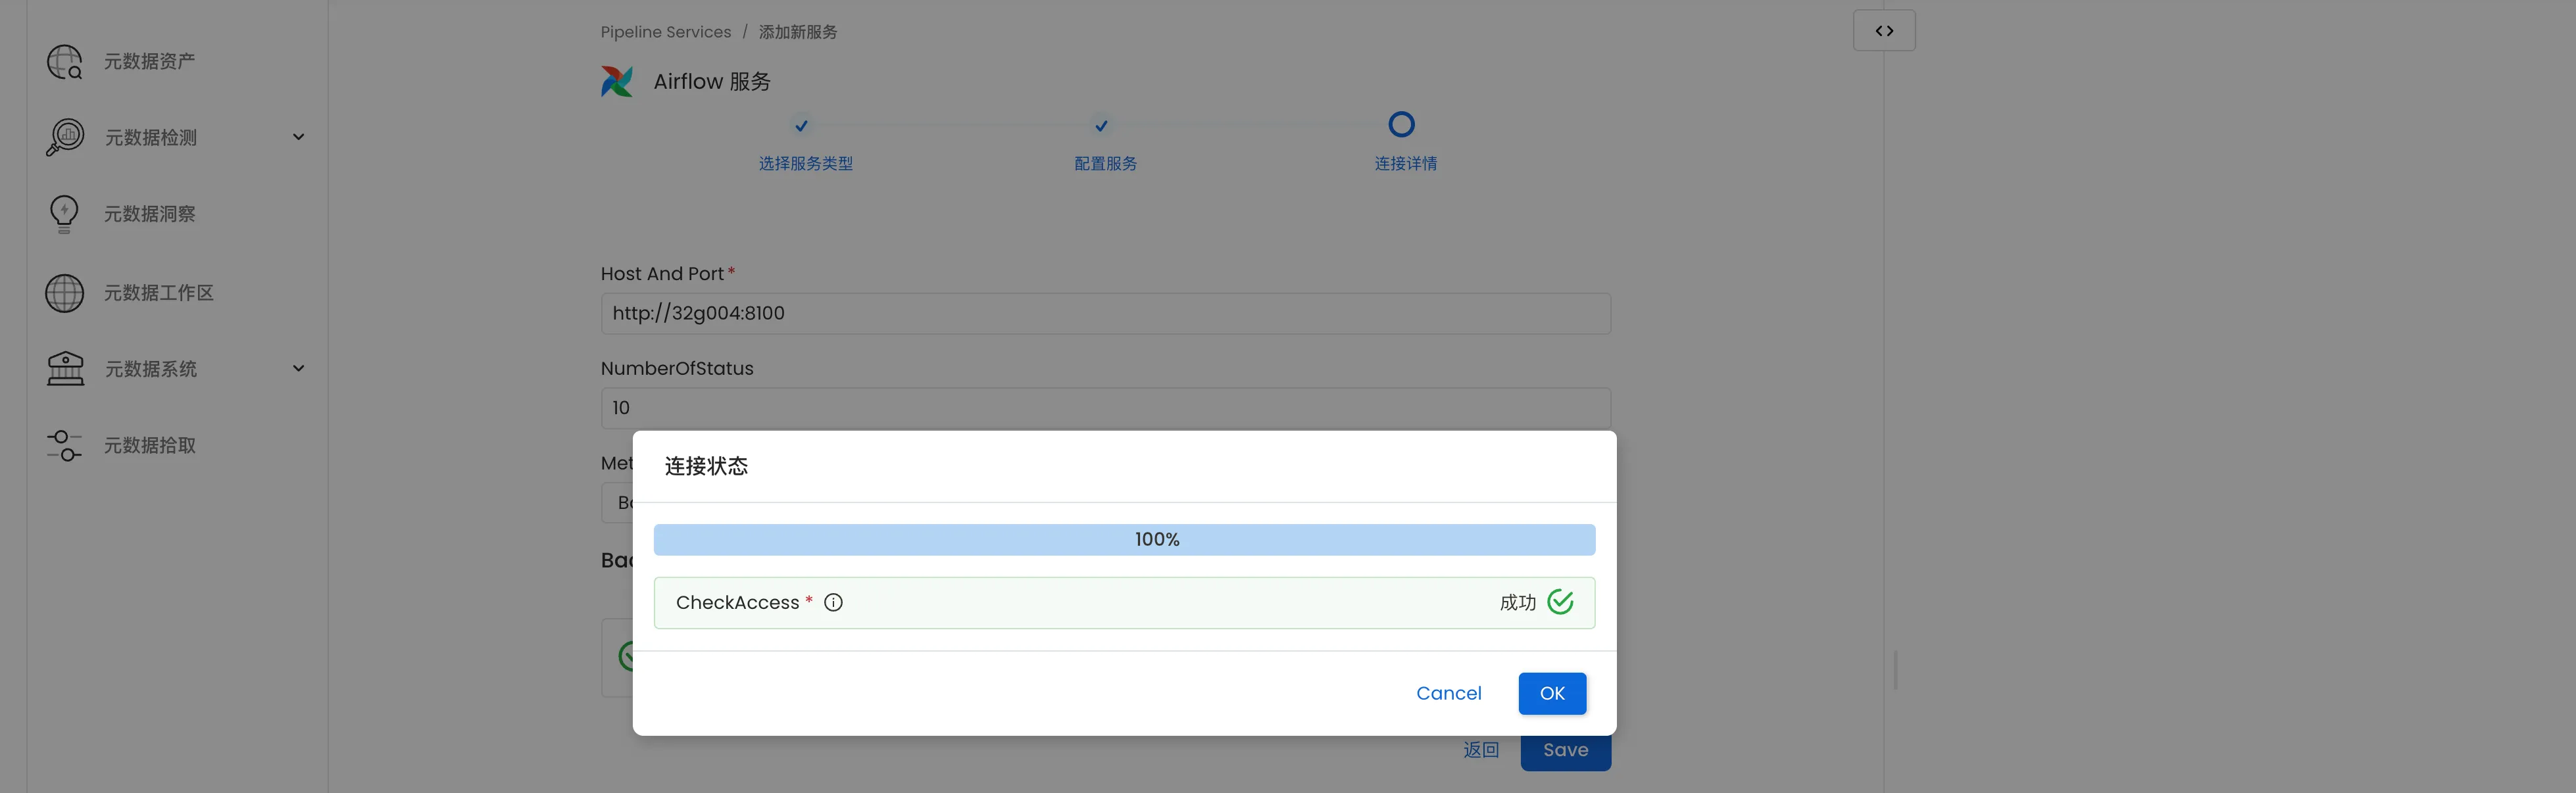This screenshot has height=793, width=2576.
Task: Expand the 元数据检测 menu chevron
Action: point(298,137)
